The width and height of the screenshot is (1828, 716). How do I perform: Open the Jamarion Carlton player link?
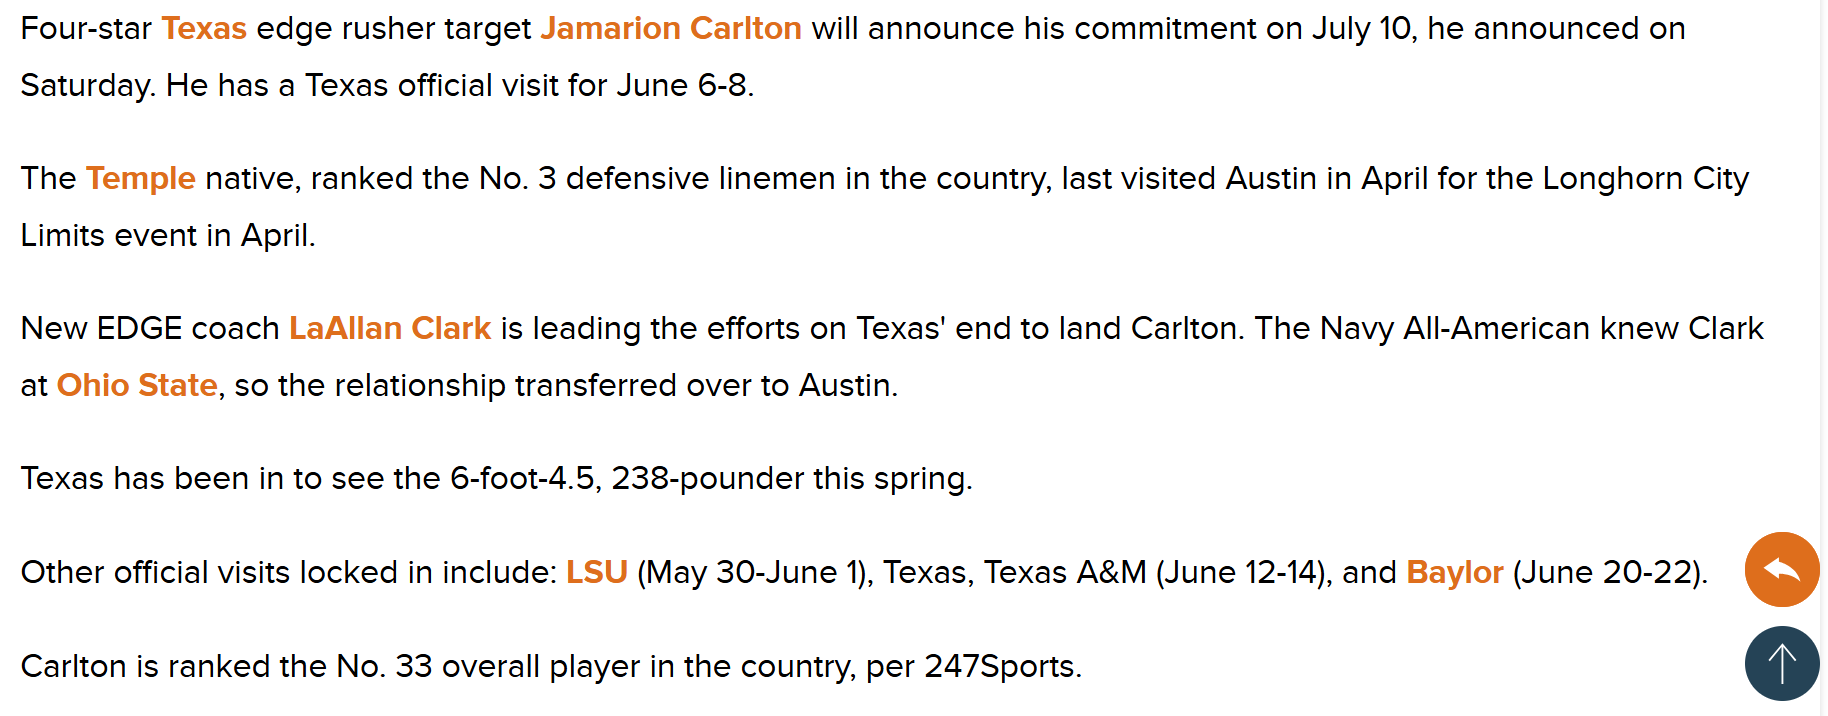coord(671,28)
